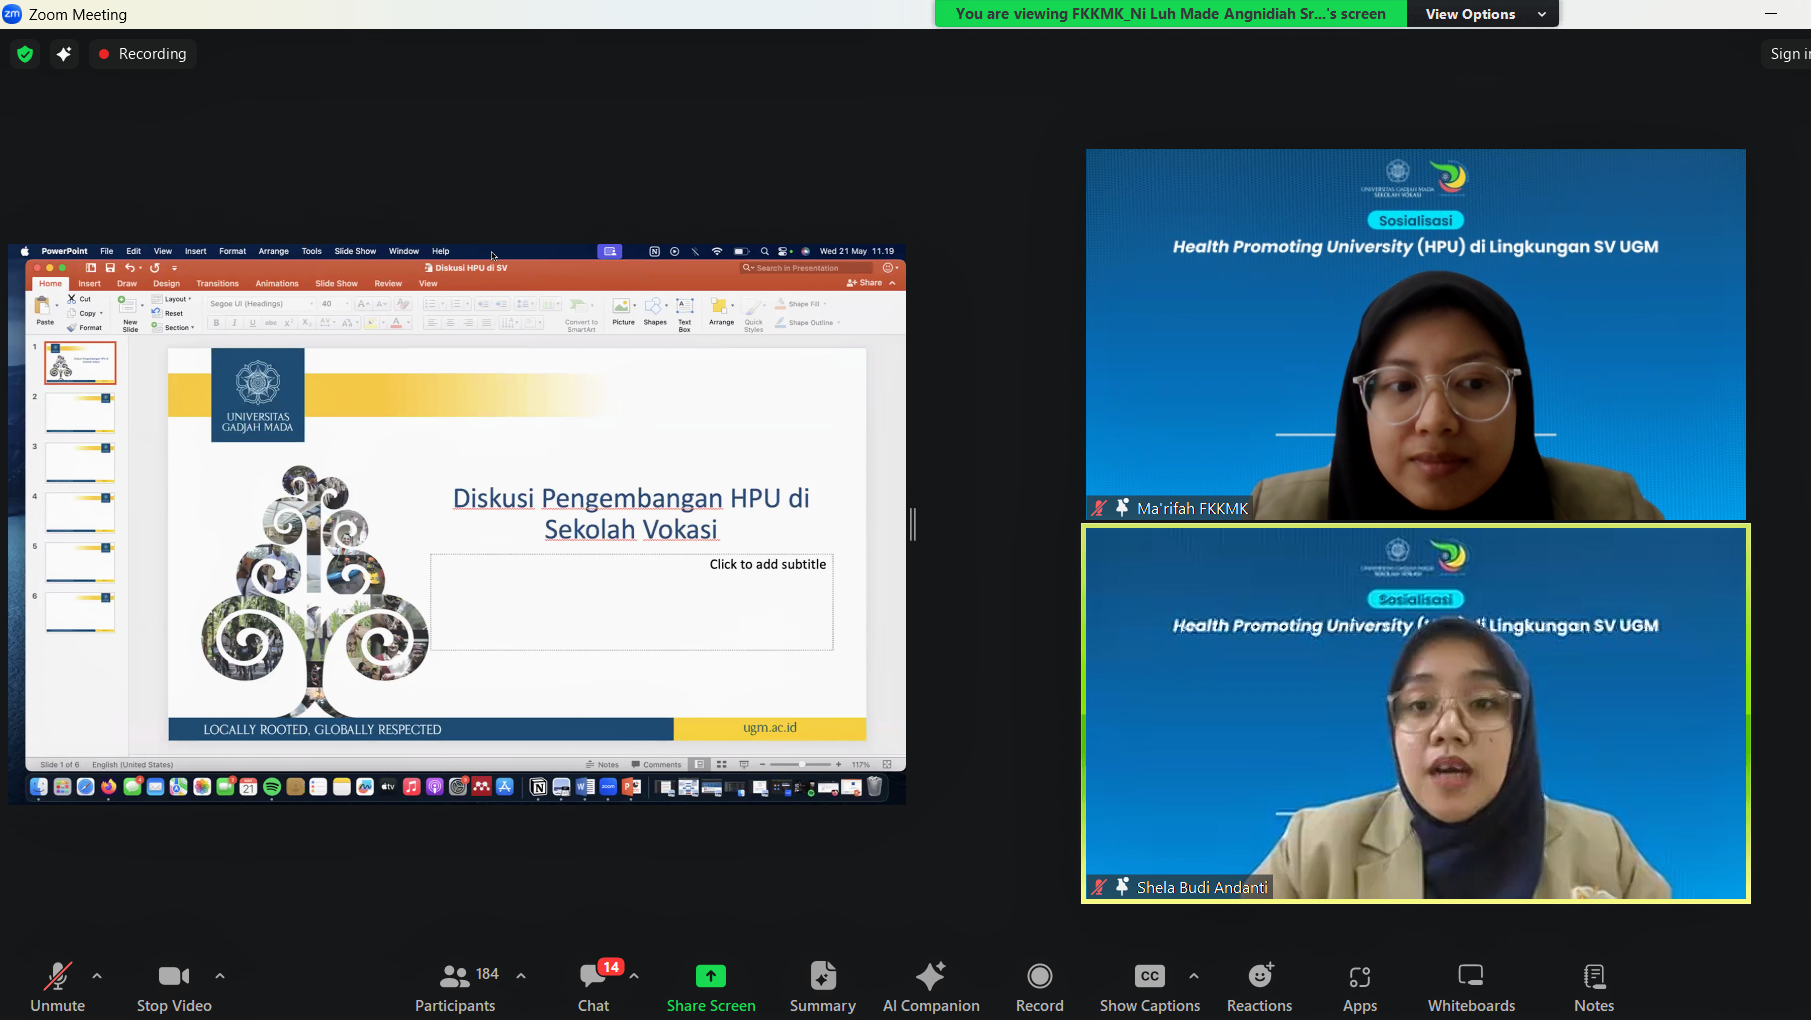Open the Reactions panel in Zoom
The image size is (1811, 1020).
click(1259, 985)
